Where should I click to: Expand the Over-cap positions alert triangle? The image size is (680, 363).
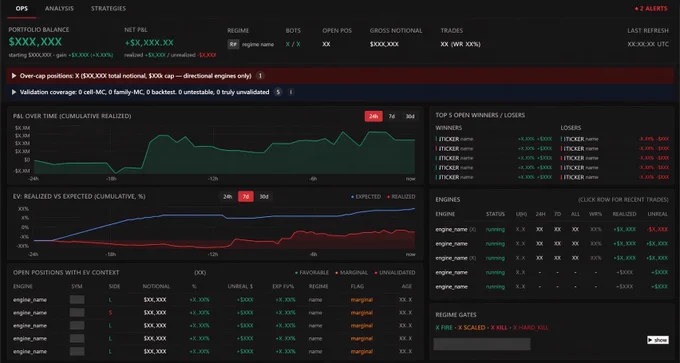pyautogui.click(x=14, y=76)
